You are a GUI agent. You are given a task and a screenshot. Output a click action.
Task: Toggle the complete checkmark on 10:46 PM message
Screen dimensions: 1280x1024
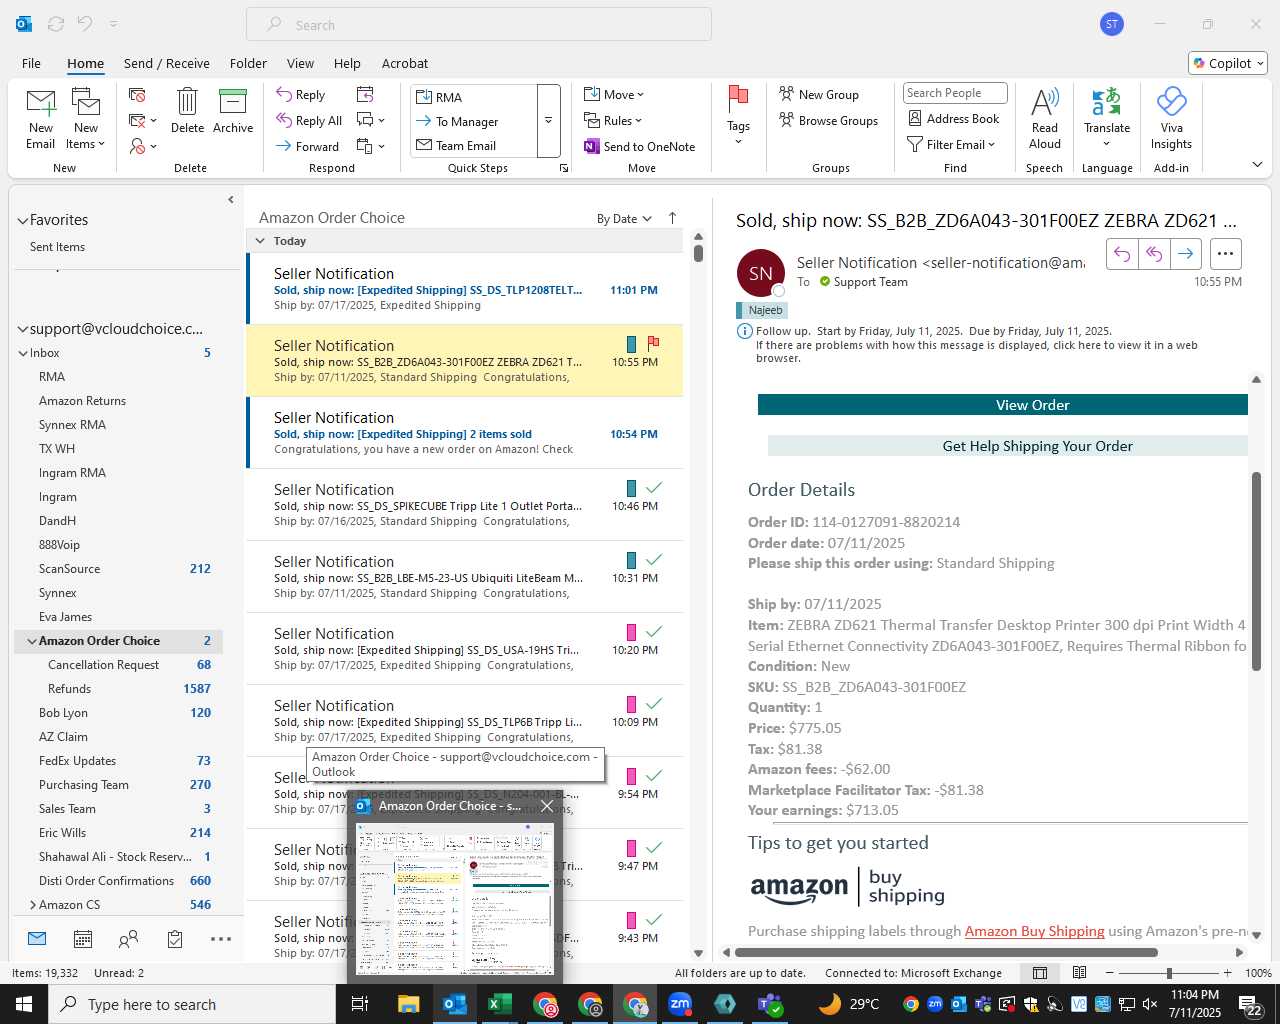654,487
